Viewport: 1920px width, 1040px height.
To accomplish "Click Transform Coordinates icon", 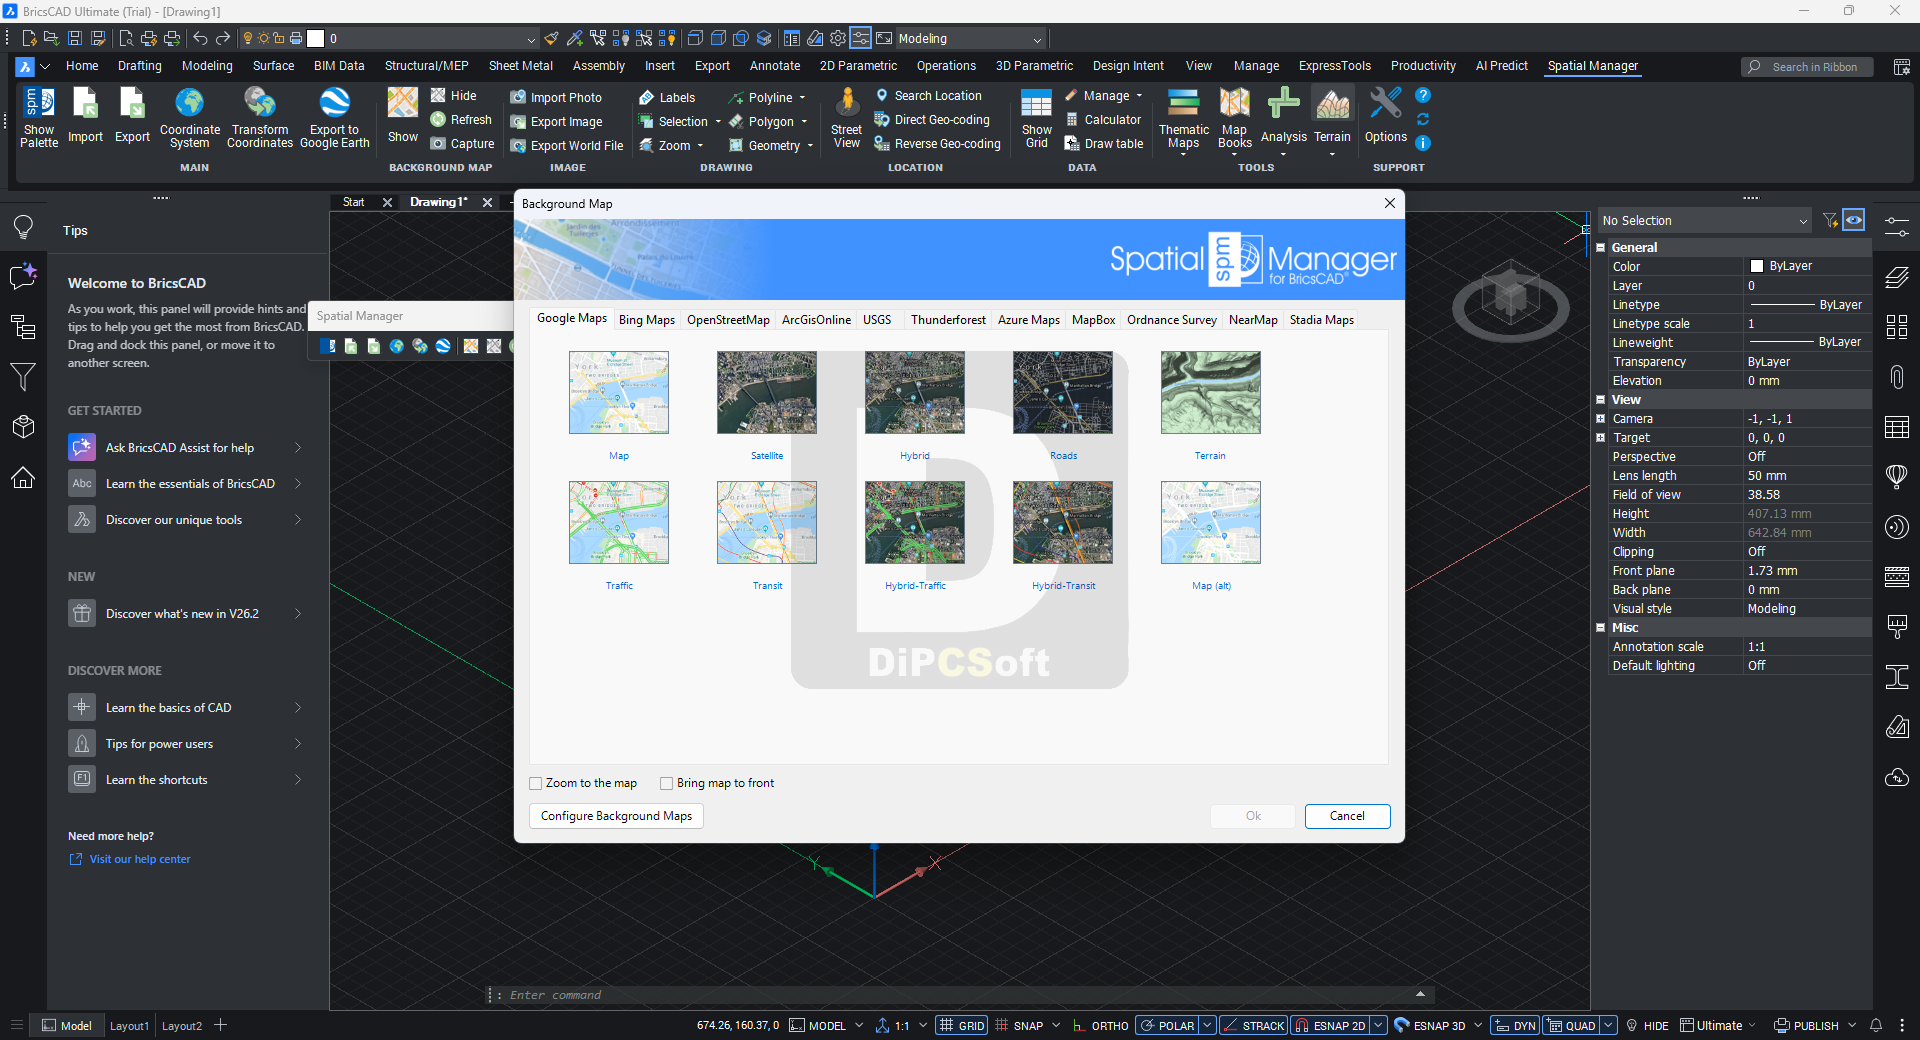I will [260, 117].
